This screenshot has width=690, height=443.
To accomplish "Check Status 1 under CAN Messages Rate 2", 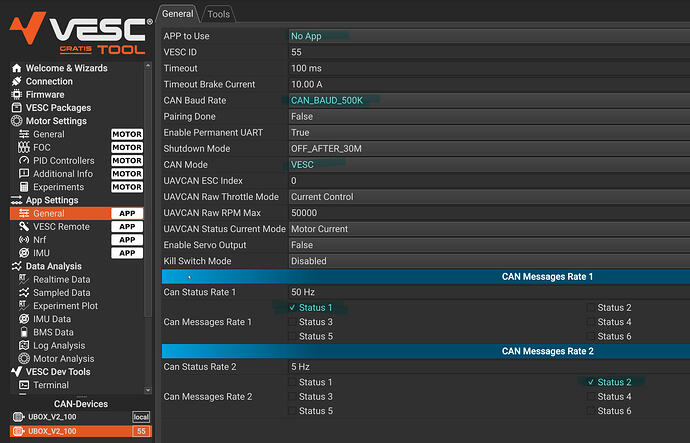I will 292,382.
